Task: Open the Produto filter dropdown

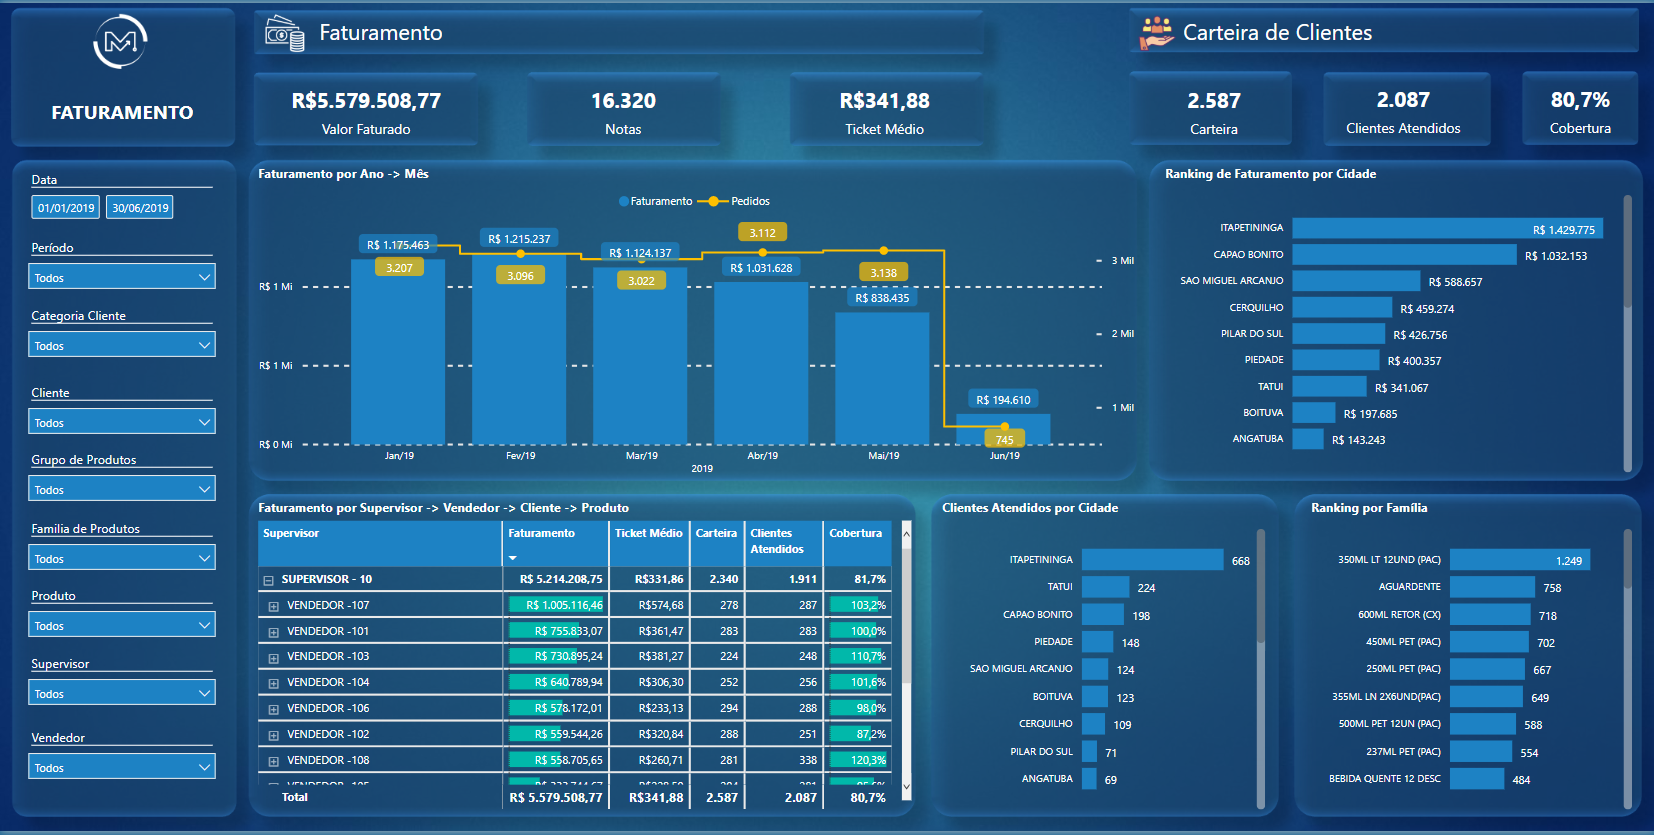Action: coord(122,625)
